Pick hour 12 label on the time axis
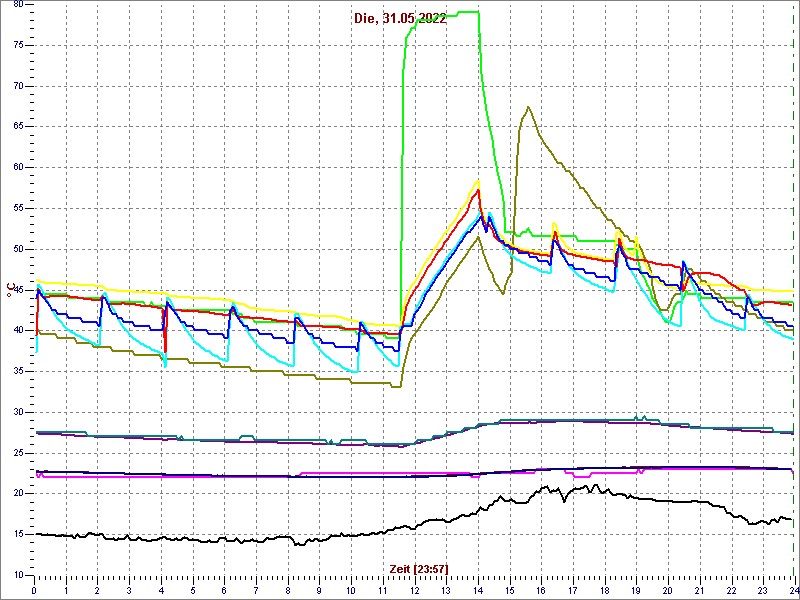 [414, 591]
